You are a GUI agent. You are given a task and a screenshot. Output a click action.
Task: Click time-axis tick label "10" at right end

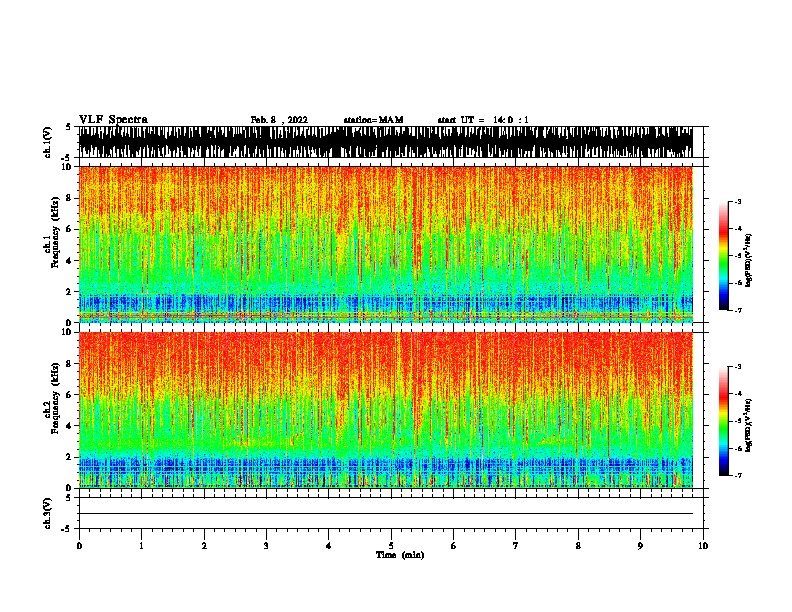point(703,545)
